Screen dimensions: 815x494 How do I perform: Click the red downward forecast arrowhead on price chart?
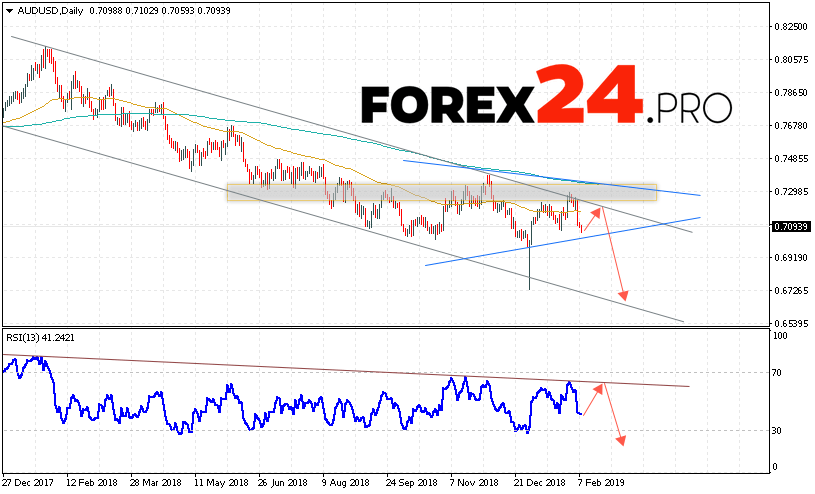pyautogui.click(x=624, y=295)
